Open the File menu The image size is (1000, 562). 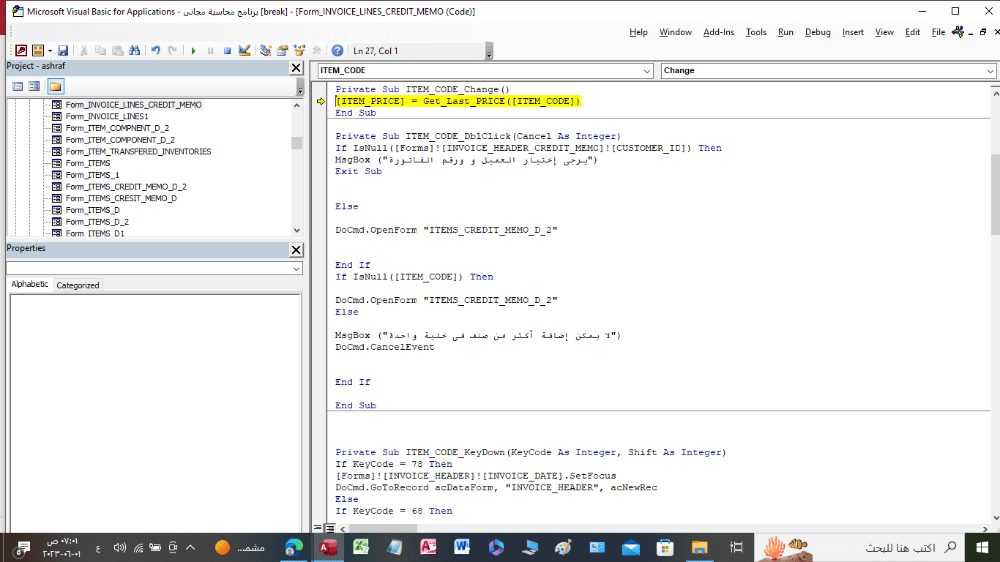(938, 32)
